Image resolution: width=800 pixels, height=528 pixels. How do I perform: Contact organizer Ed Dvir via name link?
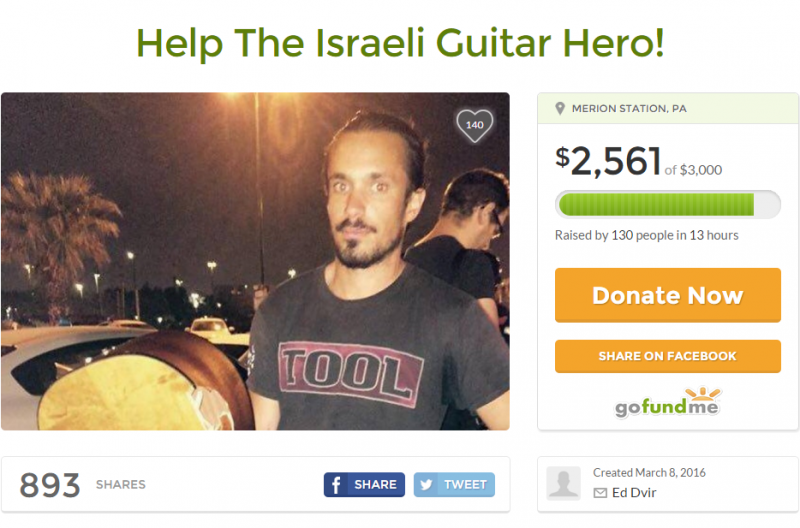pos(634,493)
